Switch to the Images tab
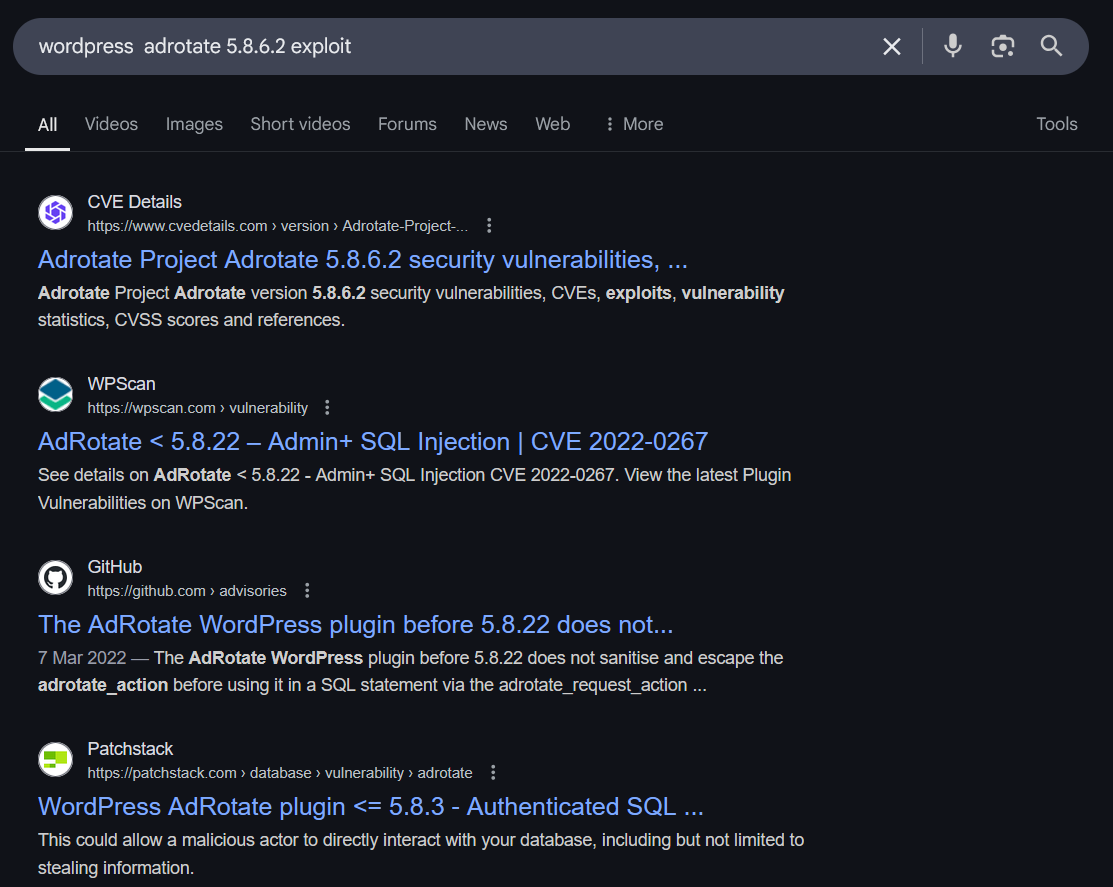The width and height of the screenshot is (1113, 887). coord(194,124)
